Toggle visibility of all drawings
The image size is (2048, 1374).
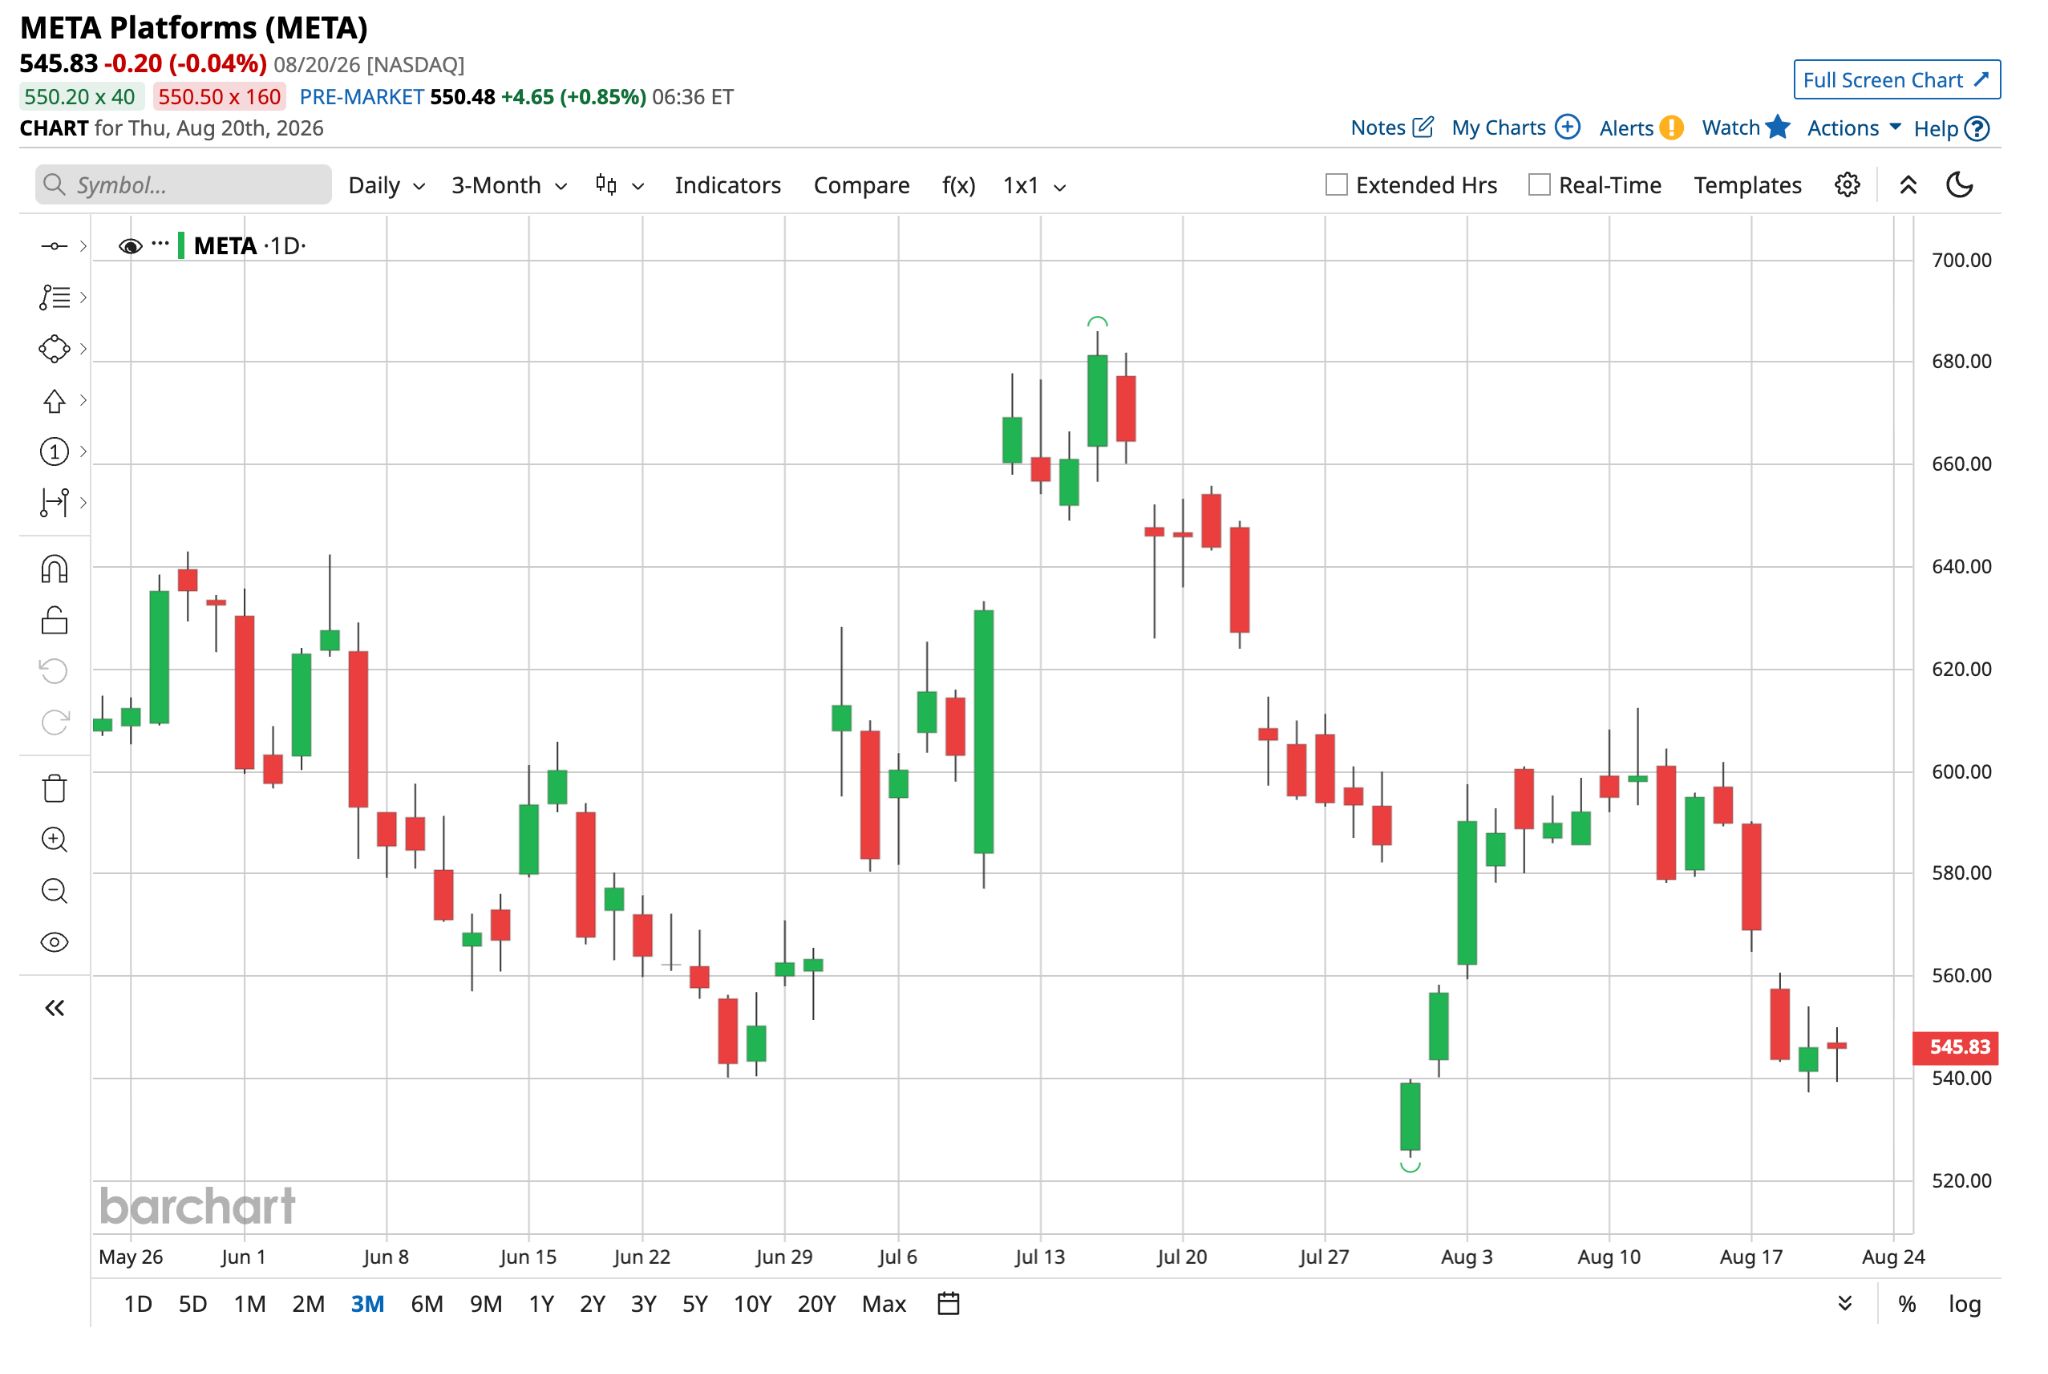click(54, 942)
